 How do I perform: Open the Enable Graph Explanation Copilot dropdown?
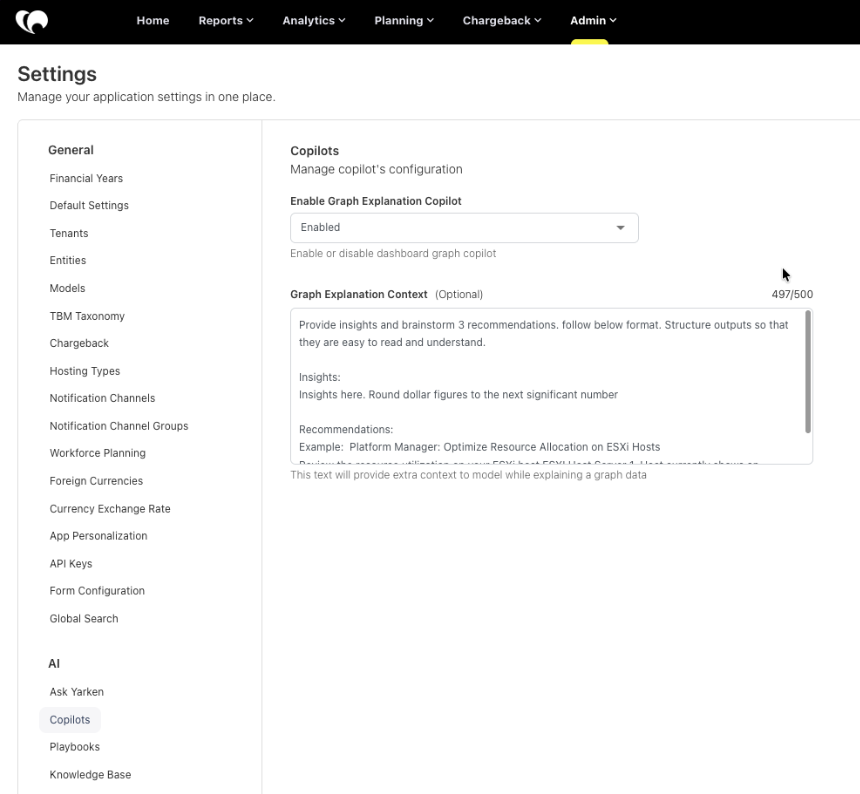coord(464,228)
